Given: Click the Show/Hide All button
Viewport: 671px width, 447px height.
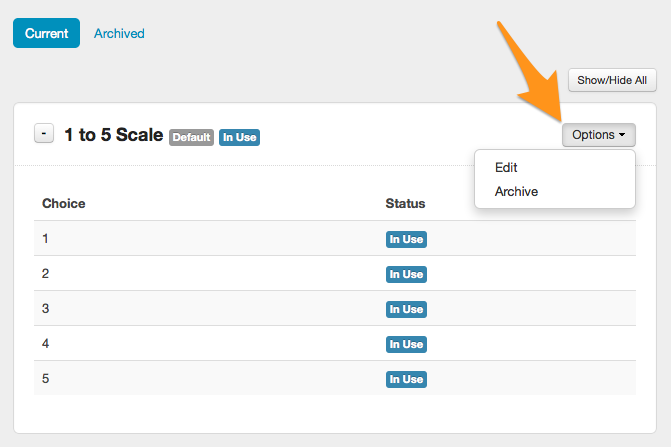Looking at the screenshot, I should tap(612, 80).
